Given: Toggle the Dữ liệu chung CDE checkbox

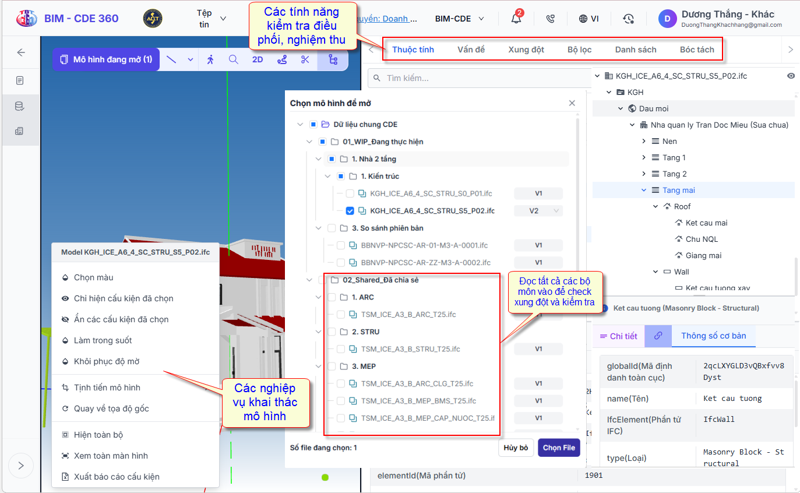Looking at the screenshot, I should pos(313,125).
